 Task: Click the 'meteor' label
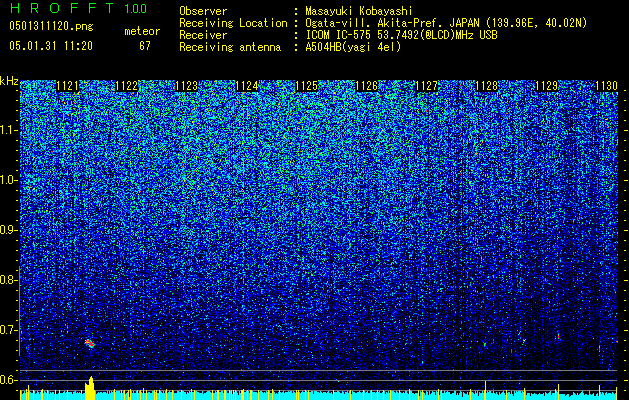[x=142, y=31]
